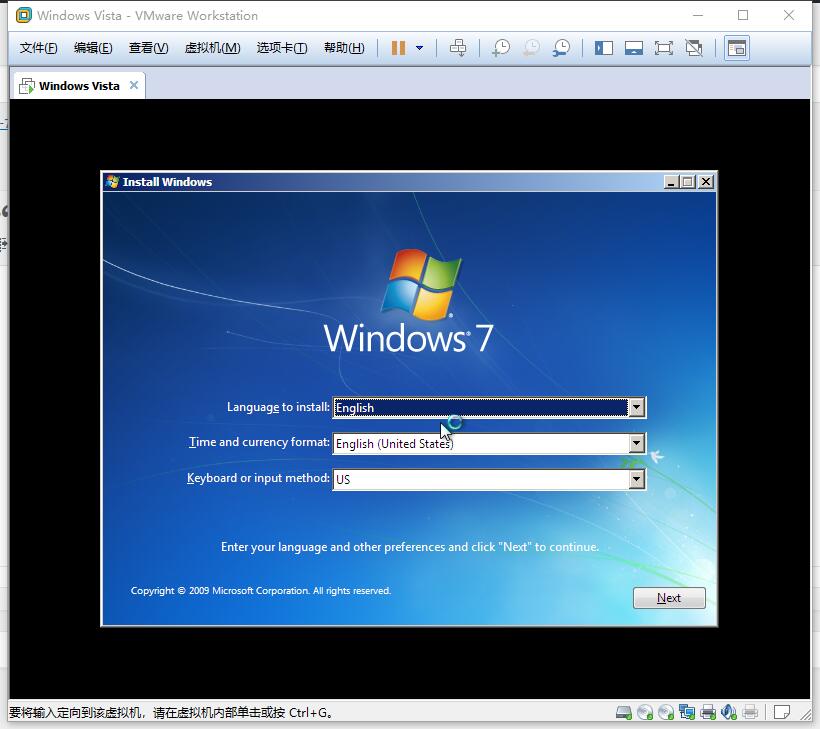Click the message log note icon
Viewport: 820px width, 729px height.
pyautogui.click(x=782, y=712)
